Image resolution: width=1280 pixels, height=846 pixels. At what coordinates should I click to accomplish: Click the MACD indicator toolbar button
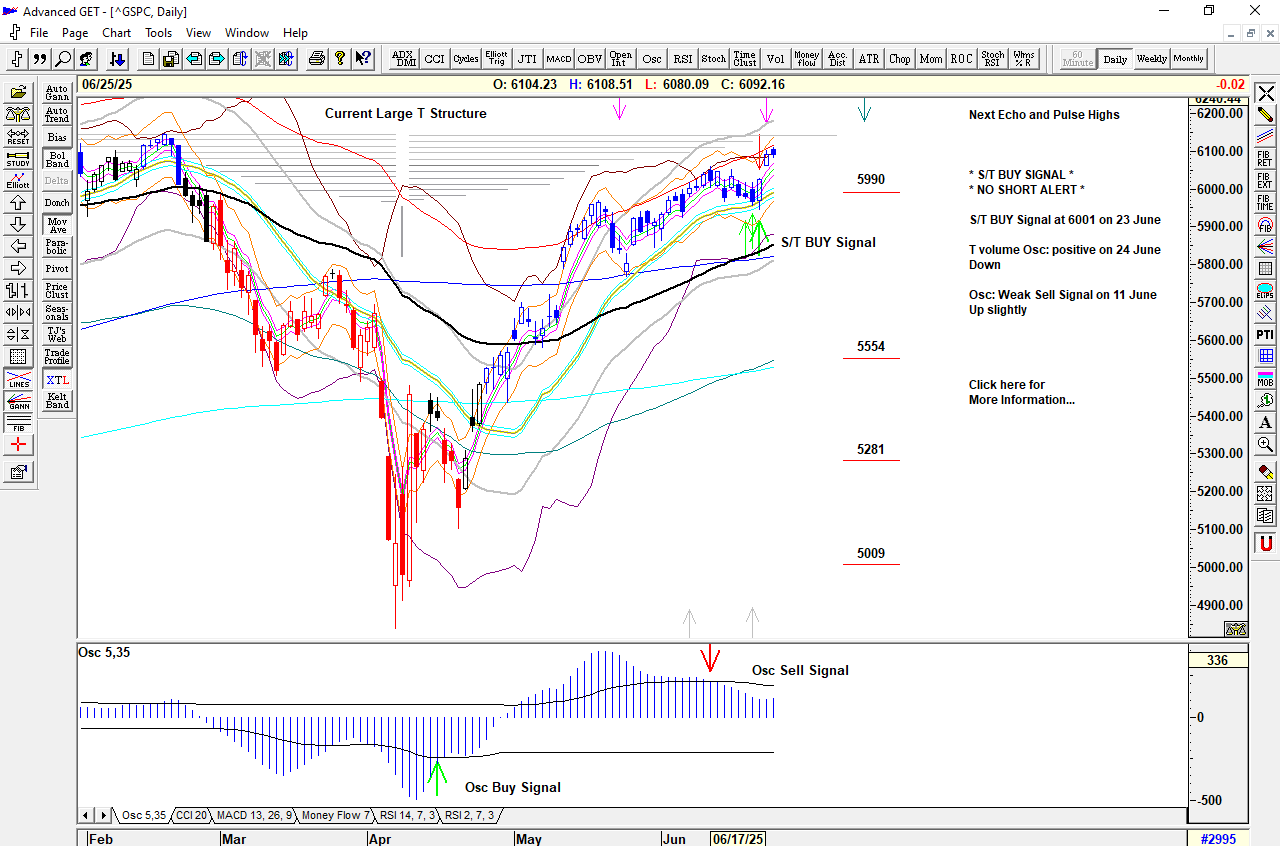coord(559,59)
